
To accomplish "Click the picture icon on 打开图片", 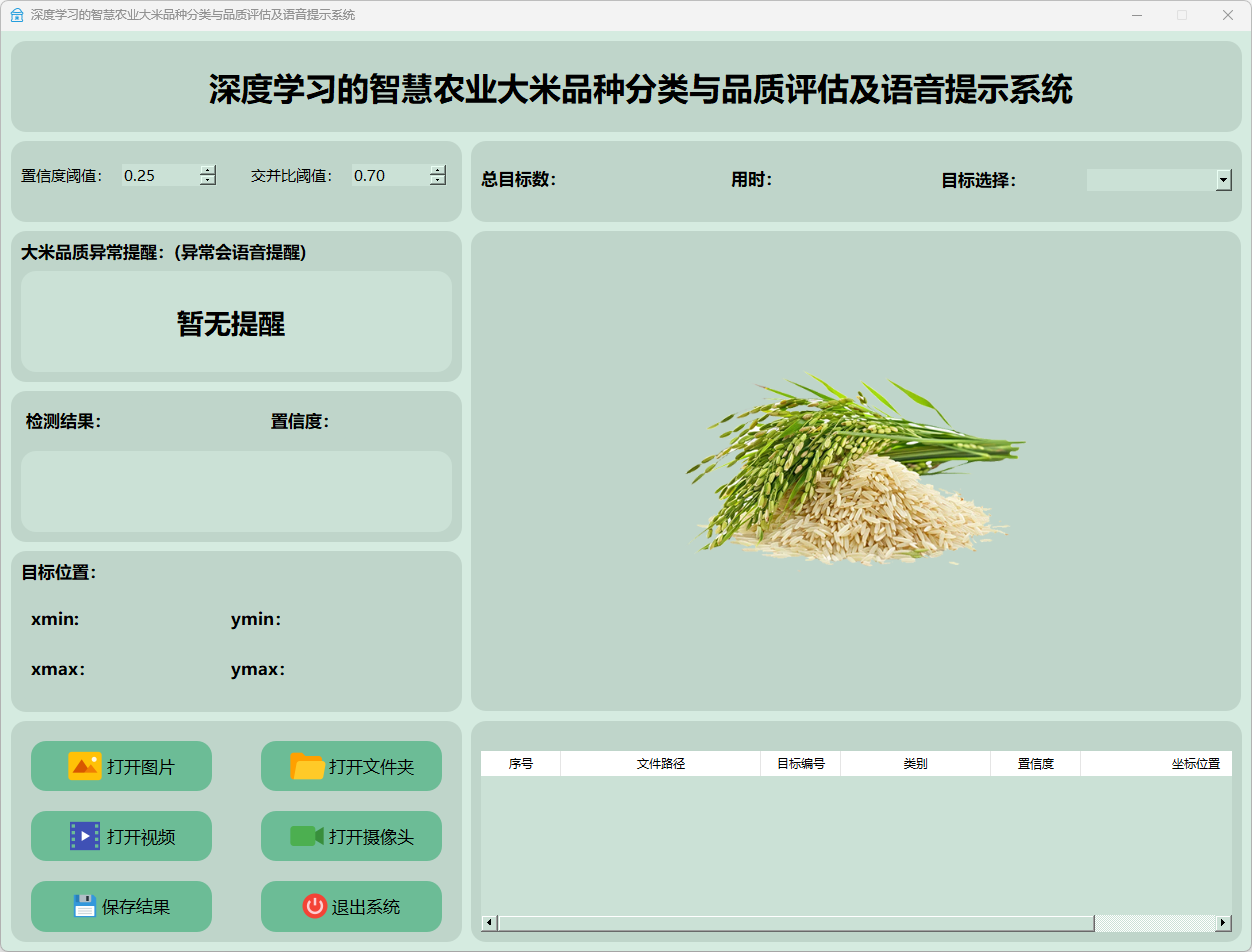I will 85,766.
